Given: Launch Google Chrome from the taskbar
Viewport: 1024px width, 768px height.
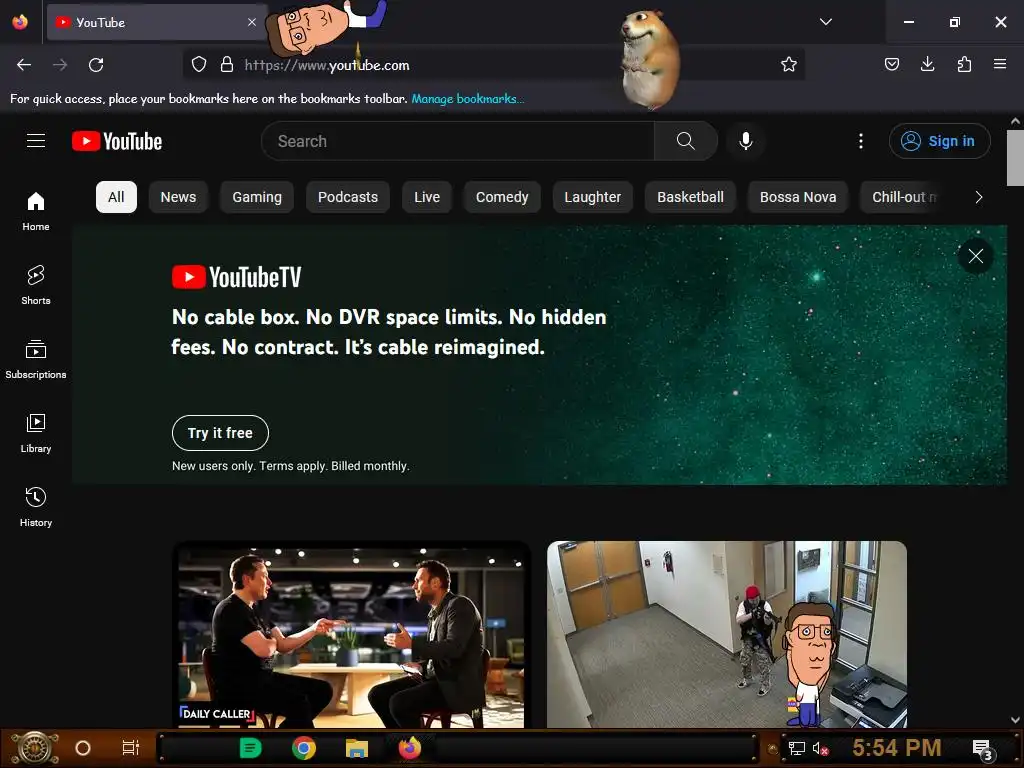Looking at the screenshot, I should [304, 748].
